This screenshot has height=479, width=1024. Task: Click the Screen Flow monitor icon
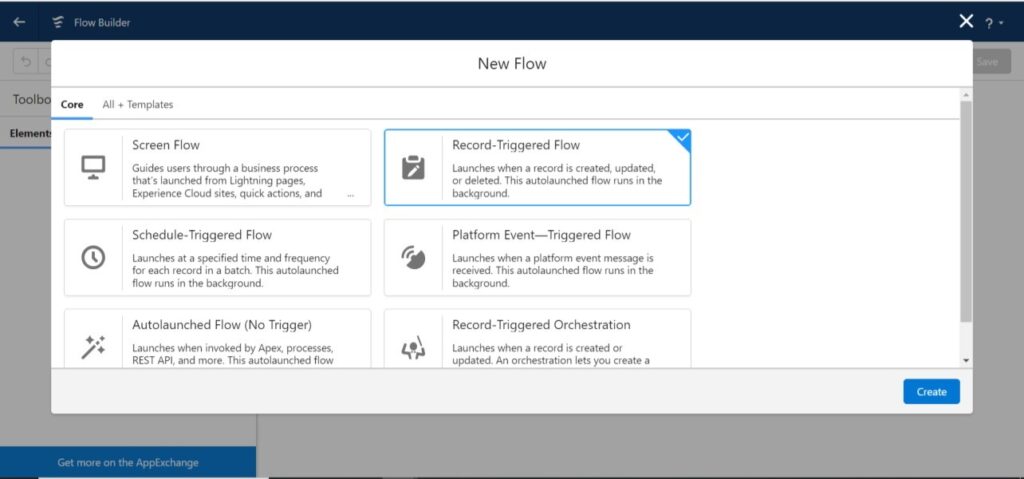[93, 168]
